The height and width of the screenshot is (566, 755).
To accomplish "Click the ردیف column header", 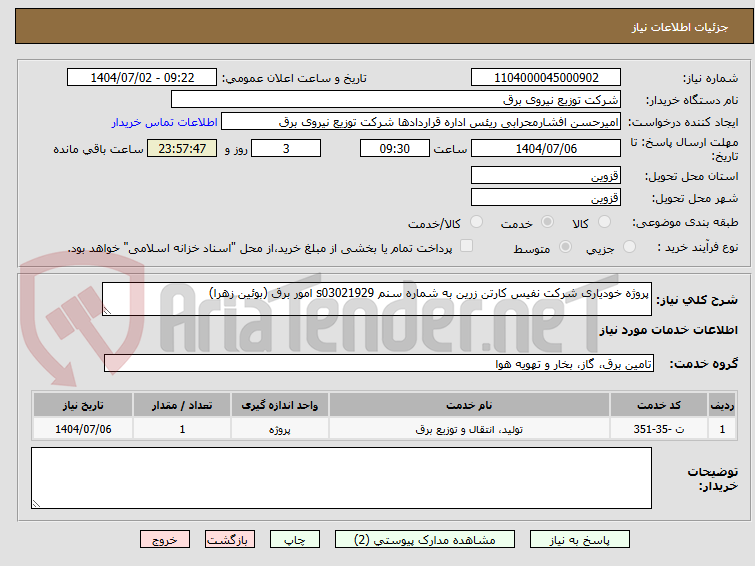I will pyautogui.click(x=722, y=405).
